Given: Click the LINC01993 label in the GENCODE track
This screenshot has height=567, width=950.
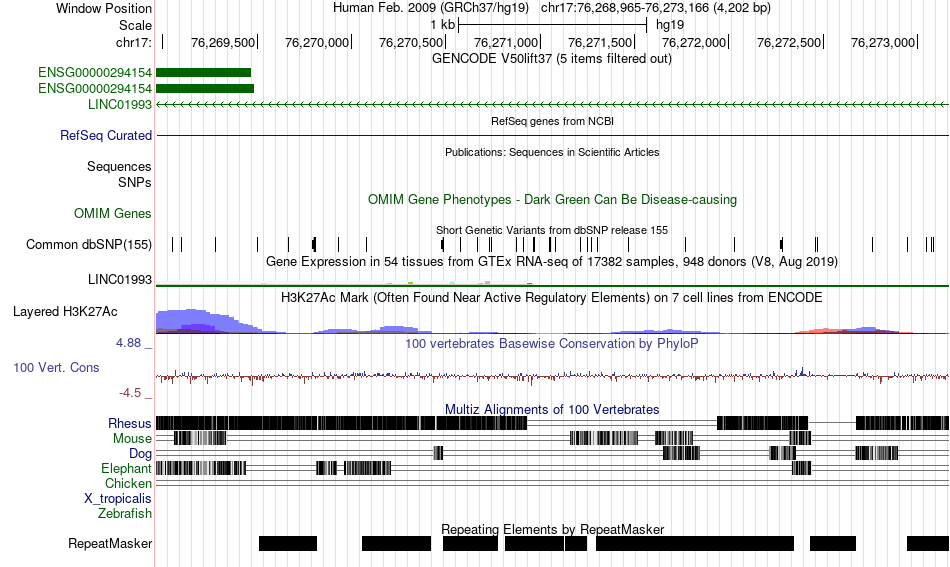Looking at the screenshot, I should coord(119,104).
